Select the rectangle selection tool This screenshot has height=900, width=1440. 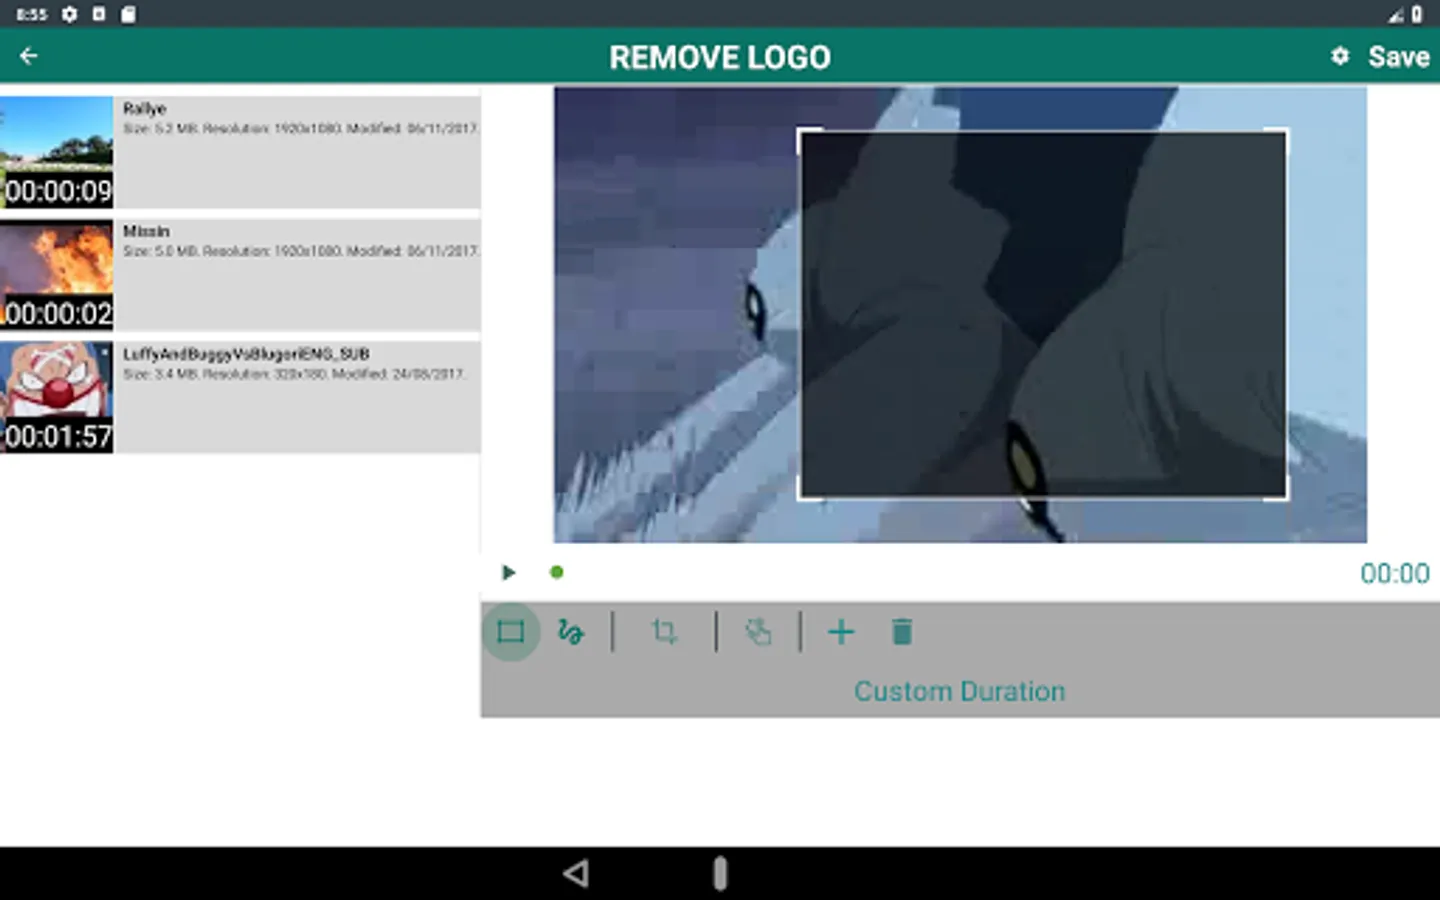(x=510, y=632)
